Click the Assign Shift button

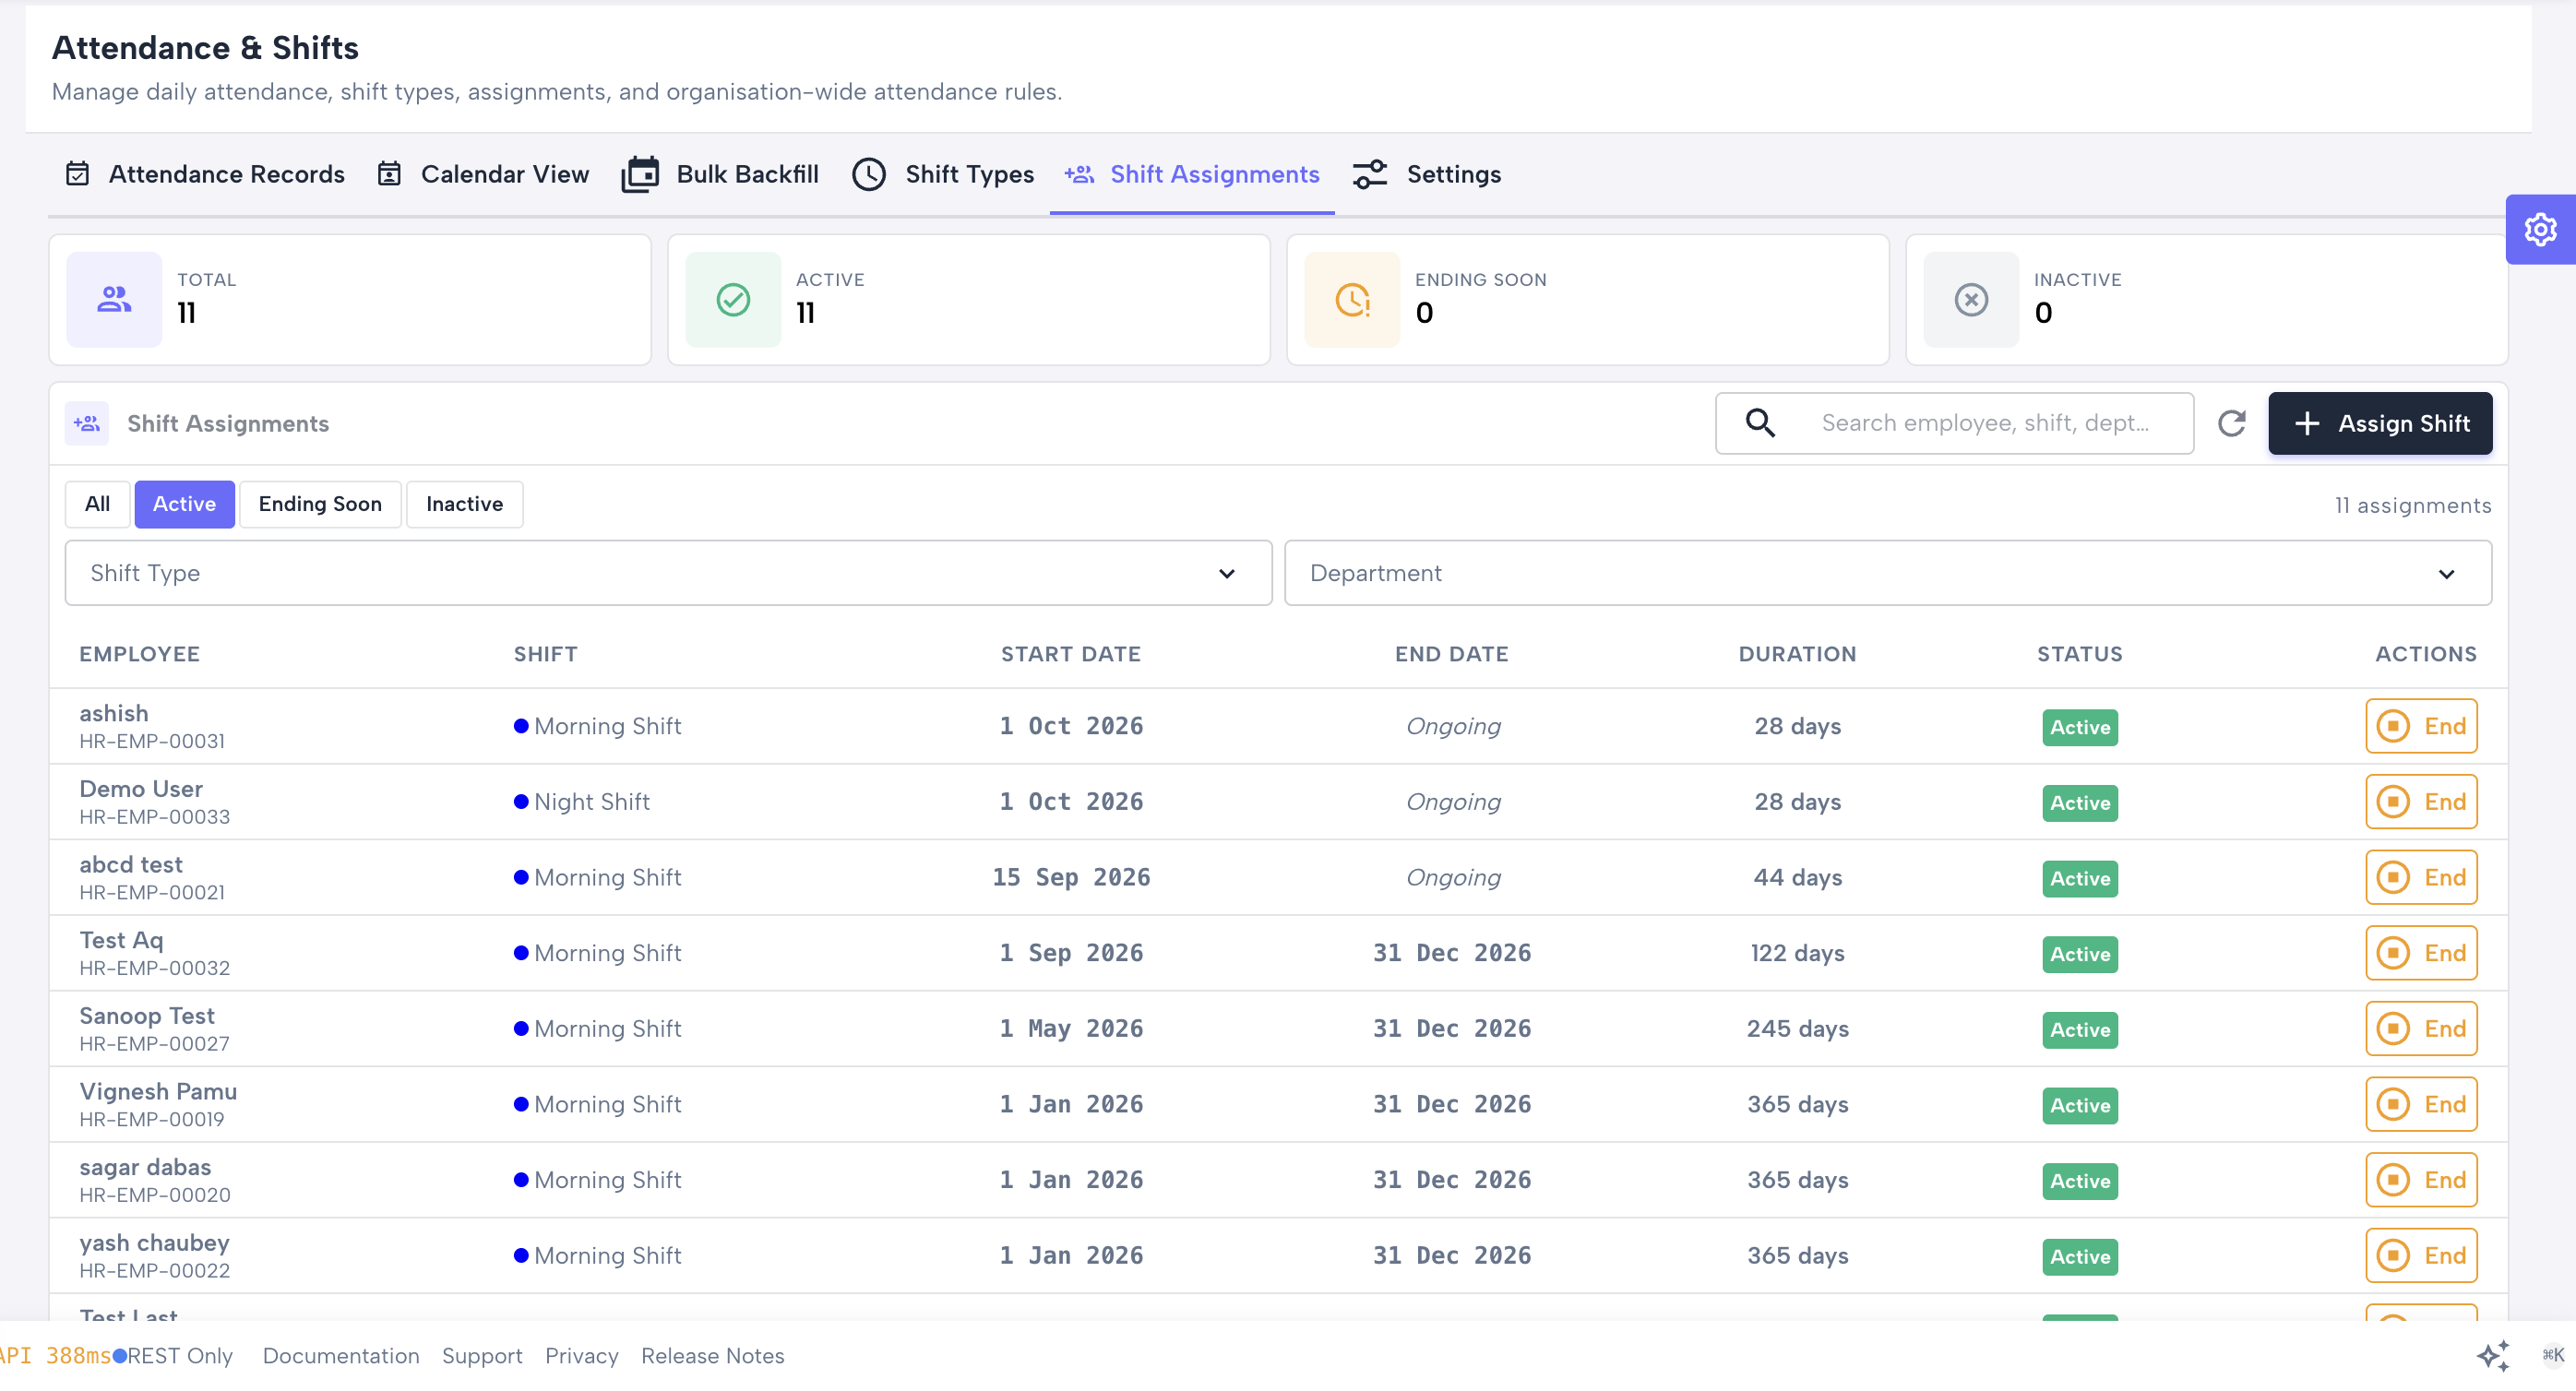pyautogui.click(x=2380, y=423)
